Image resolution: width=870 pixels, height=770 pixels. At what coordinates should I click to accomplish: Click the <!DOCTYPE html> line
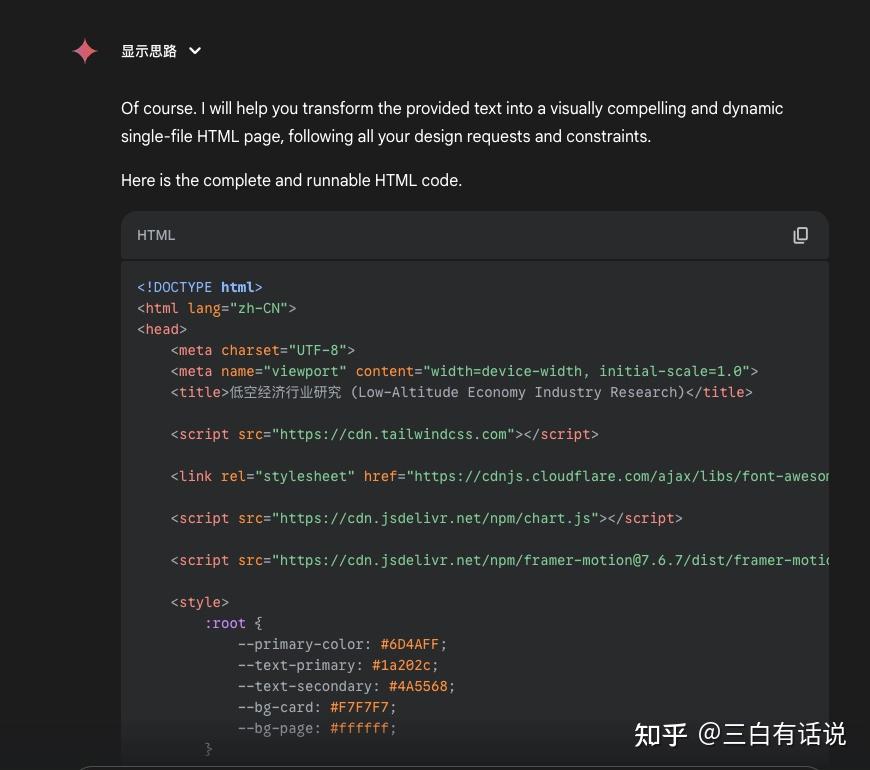point(200,287)
